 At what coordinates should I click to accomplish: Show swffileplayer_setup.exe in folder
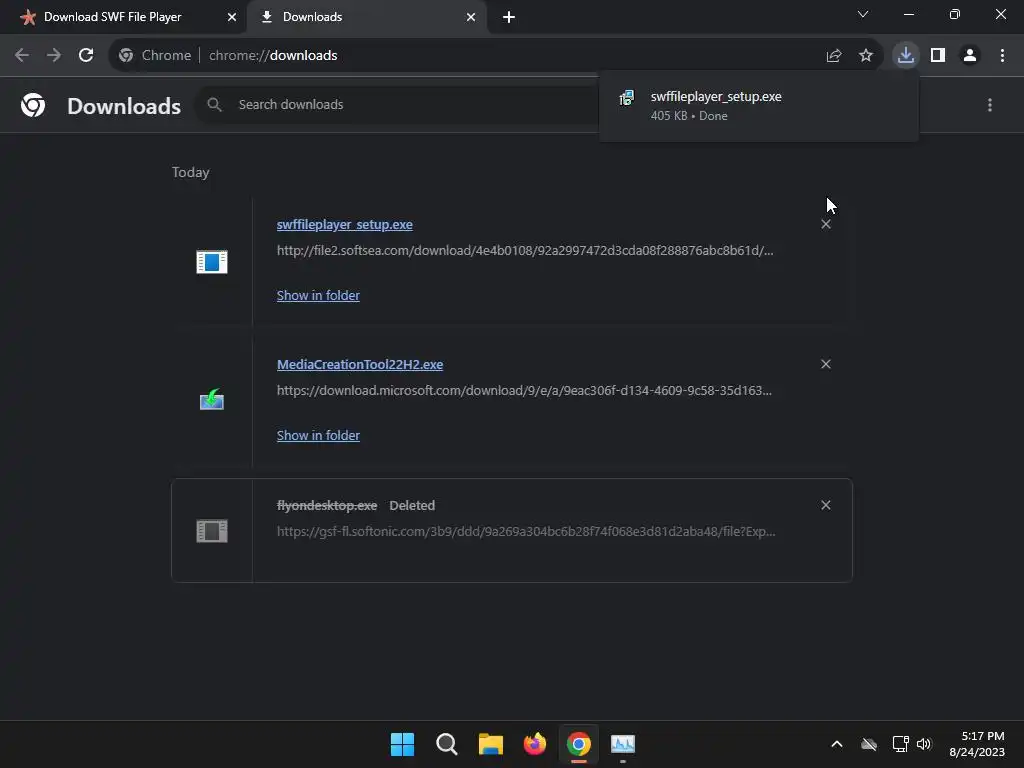pyautogui.click(x=318, y=295)
